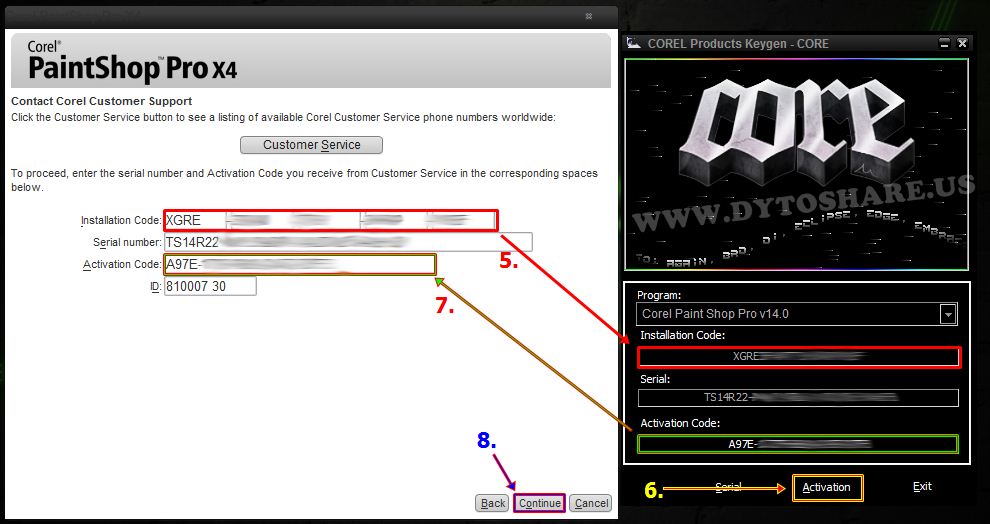
Task: Go to the previous step with Back button
Action: 492,503
